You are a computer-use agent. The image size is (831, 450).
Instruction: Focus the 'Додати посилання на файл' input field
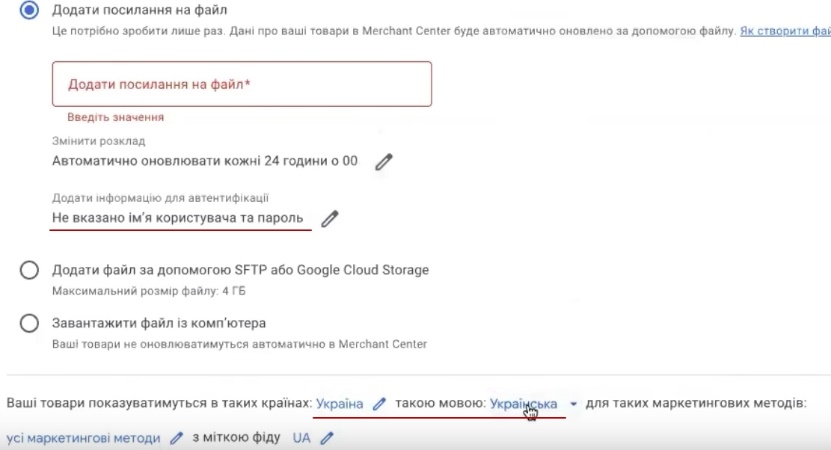click(x=241, y=84)
